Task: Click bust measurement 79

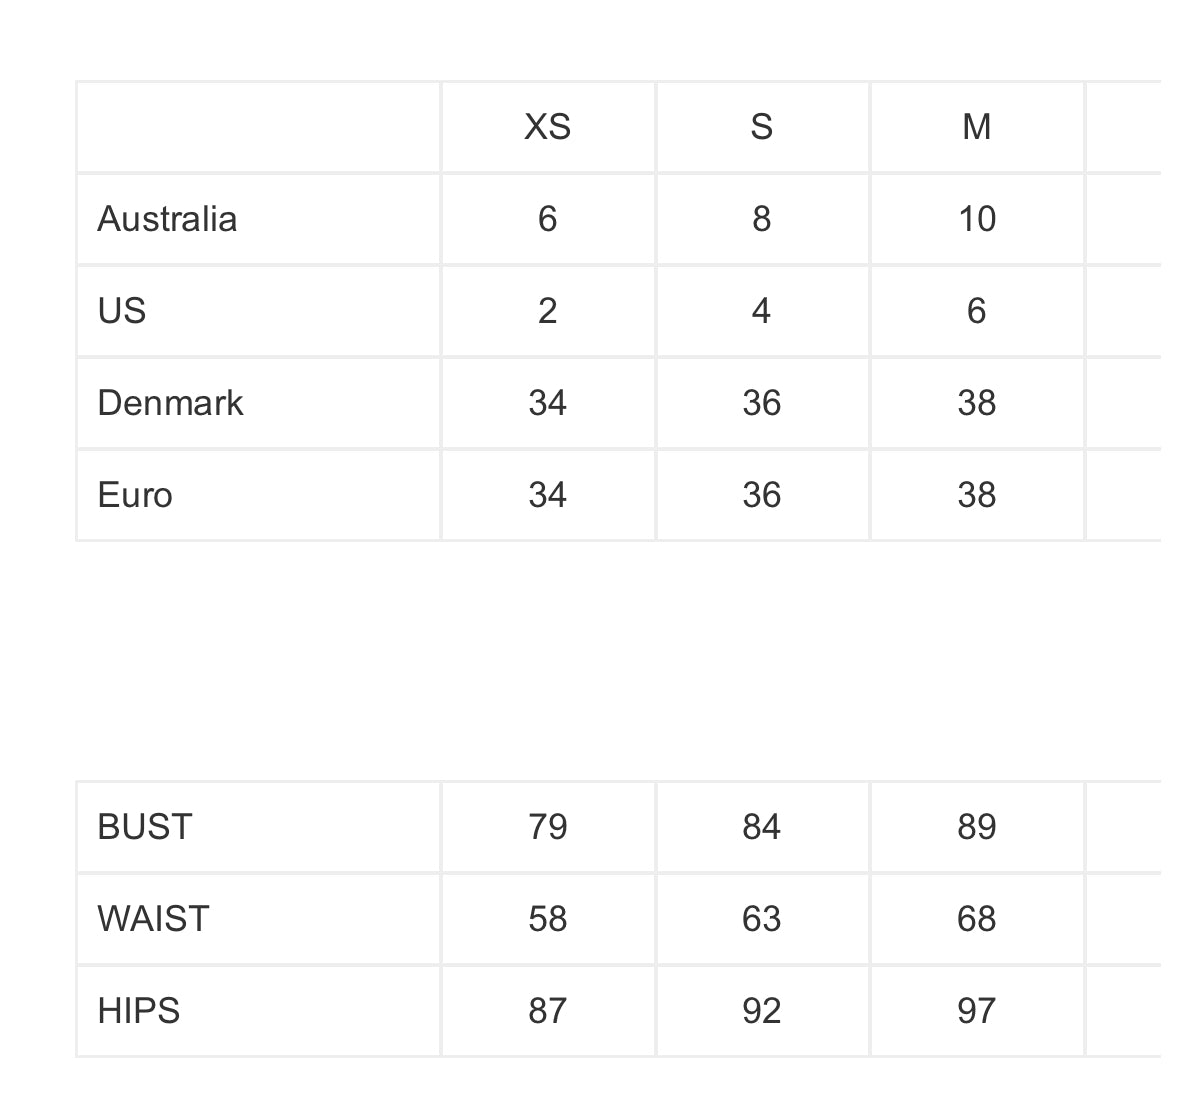Action: (547, 827)
